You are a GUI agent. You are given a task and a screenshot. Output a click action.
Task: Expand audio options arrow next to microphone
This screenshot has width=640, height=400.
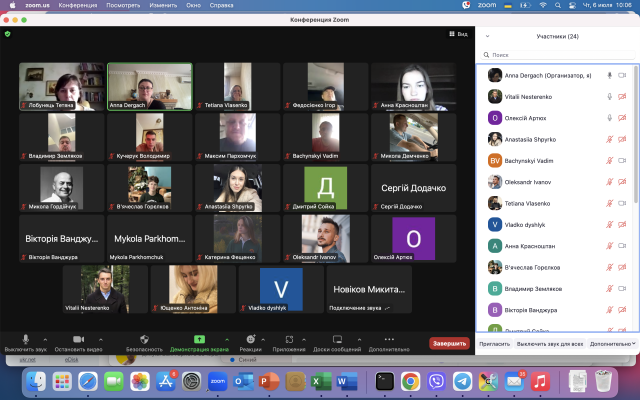[x=45, y=339]
